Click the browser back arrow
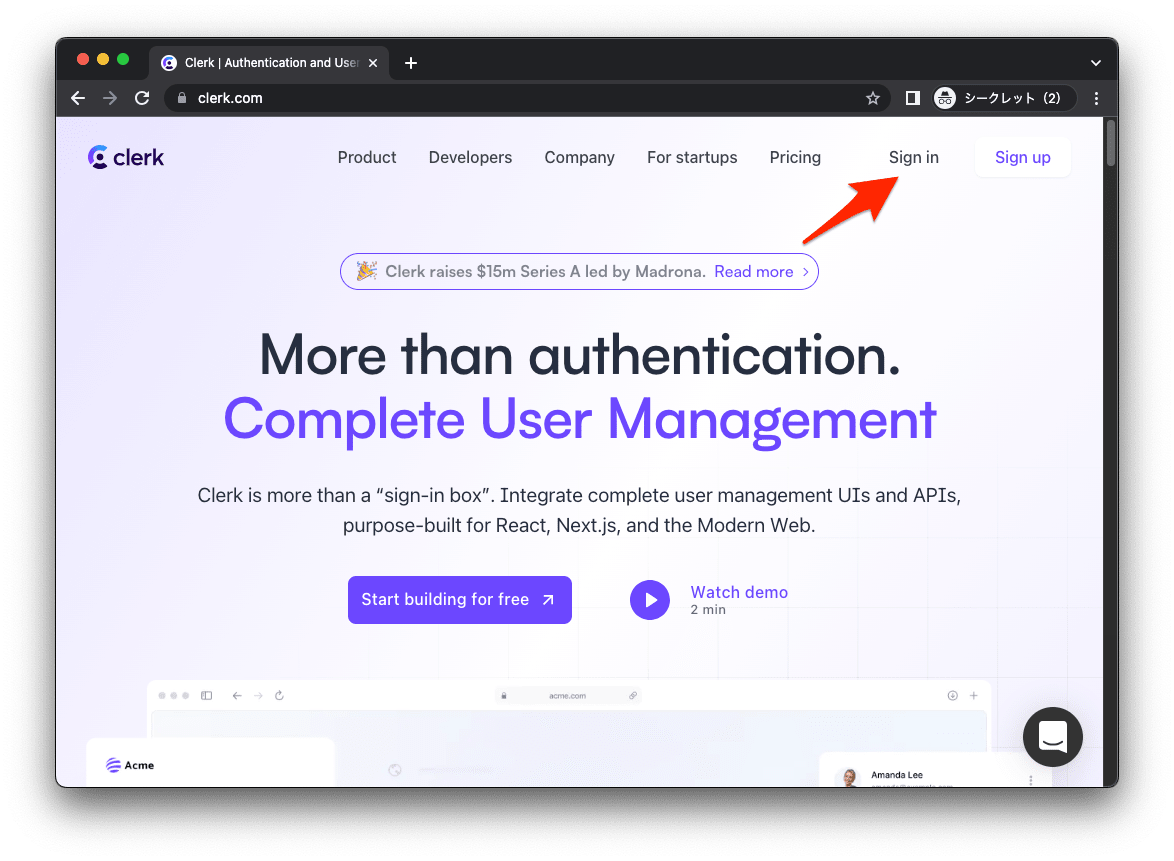The height and width of the screenshot is (861, 1174). [78, 98]
